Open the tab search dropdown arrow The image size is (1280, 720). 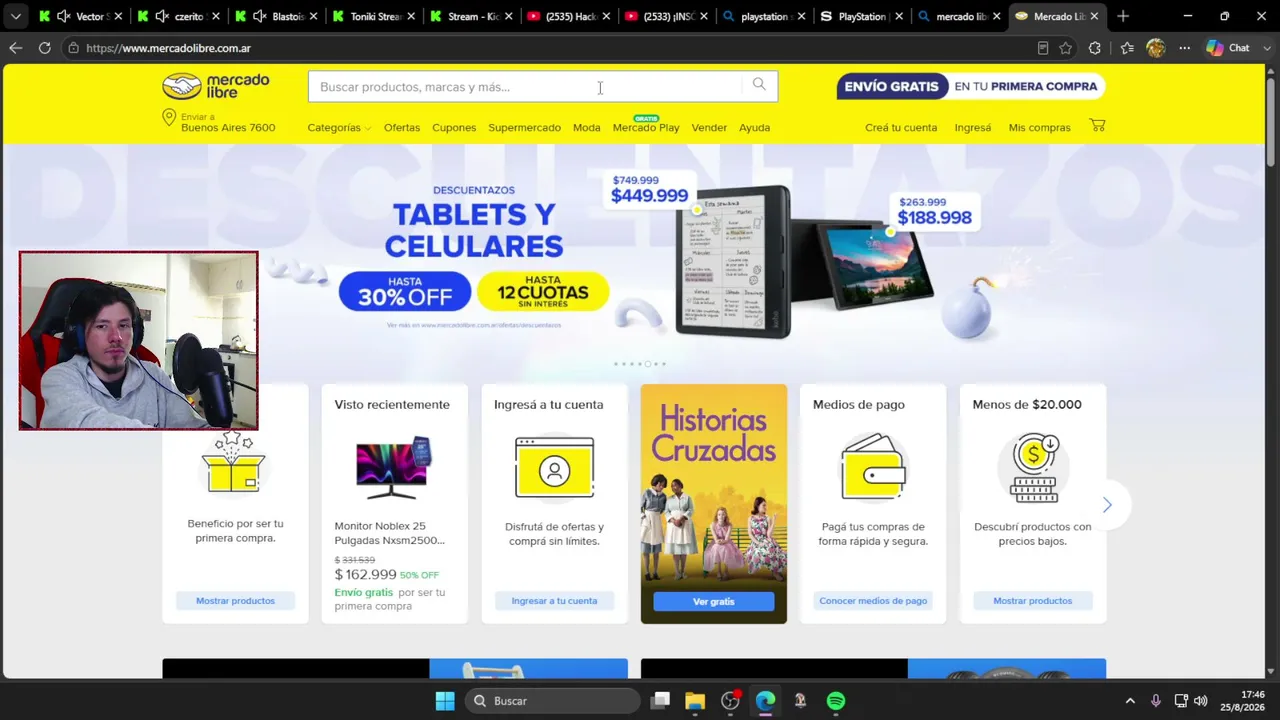[15, 16]
